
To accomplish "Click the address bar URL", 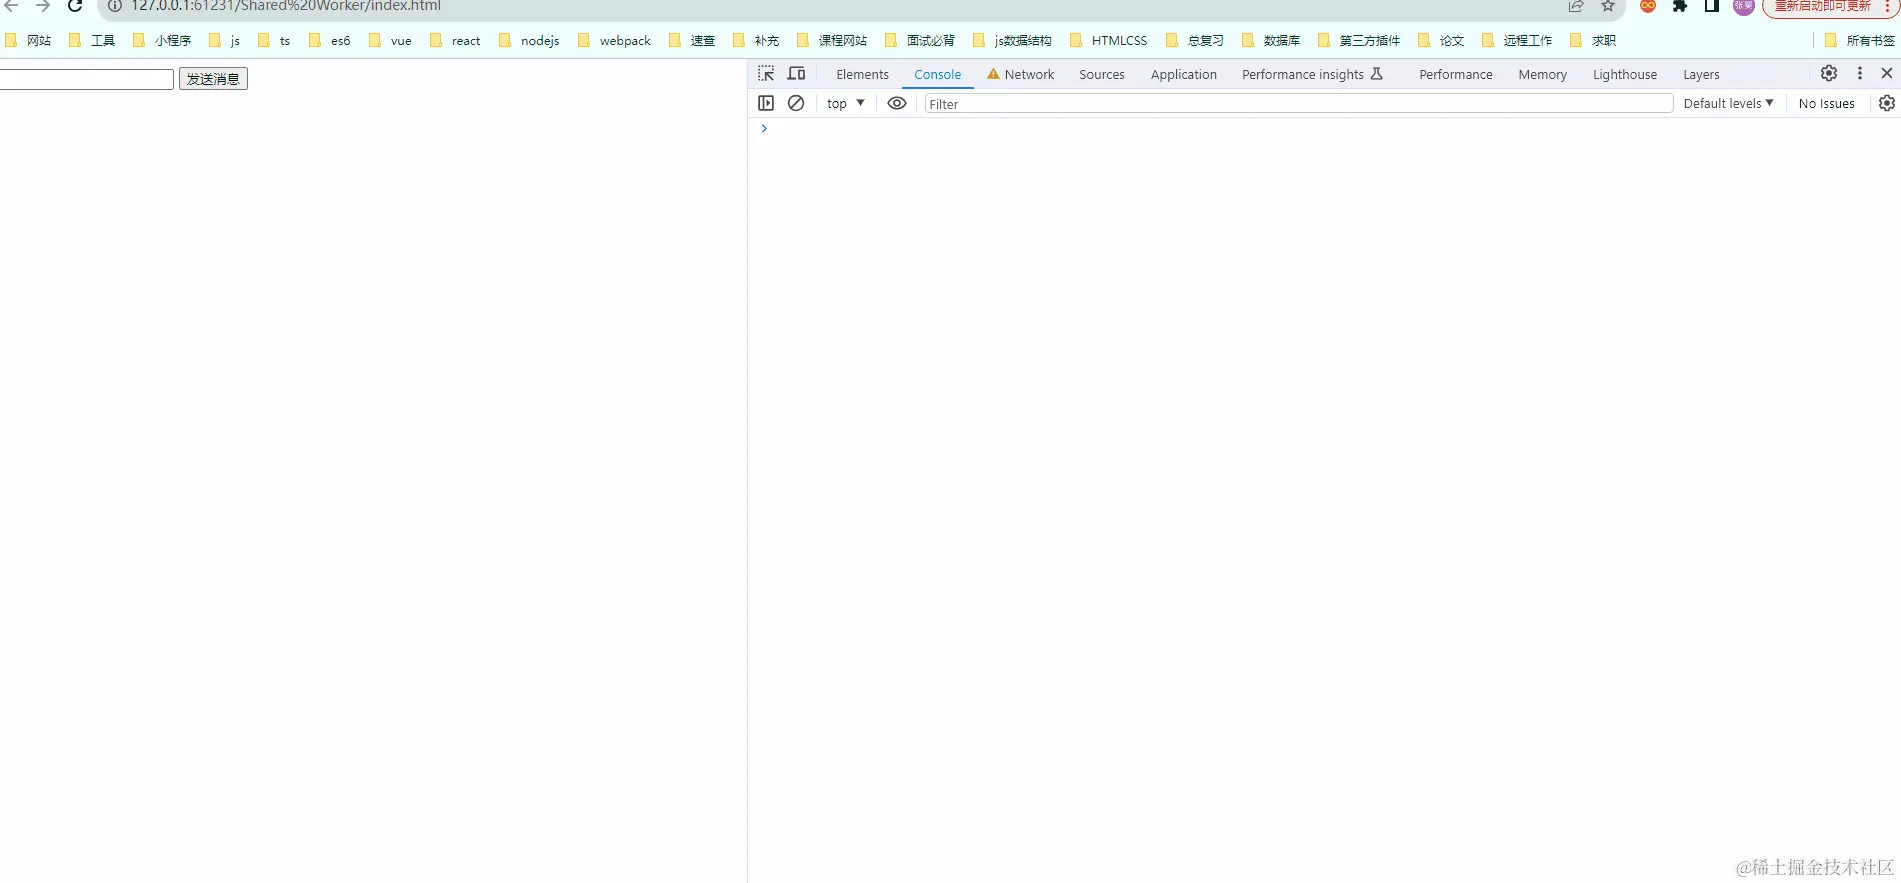I will tap(286, 6).
